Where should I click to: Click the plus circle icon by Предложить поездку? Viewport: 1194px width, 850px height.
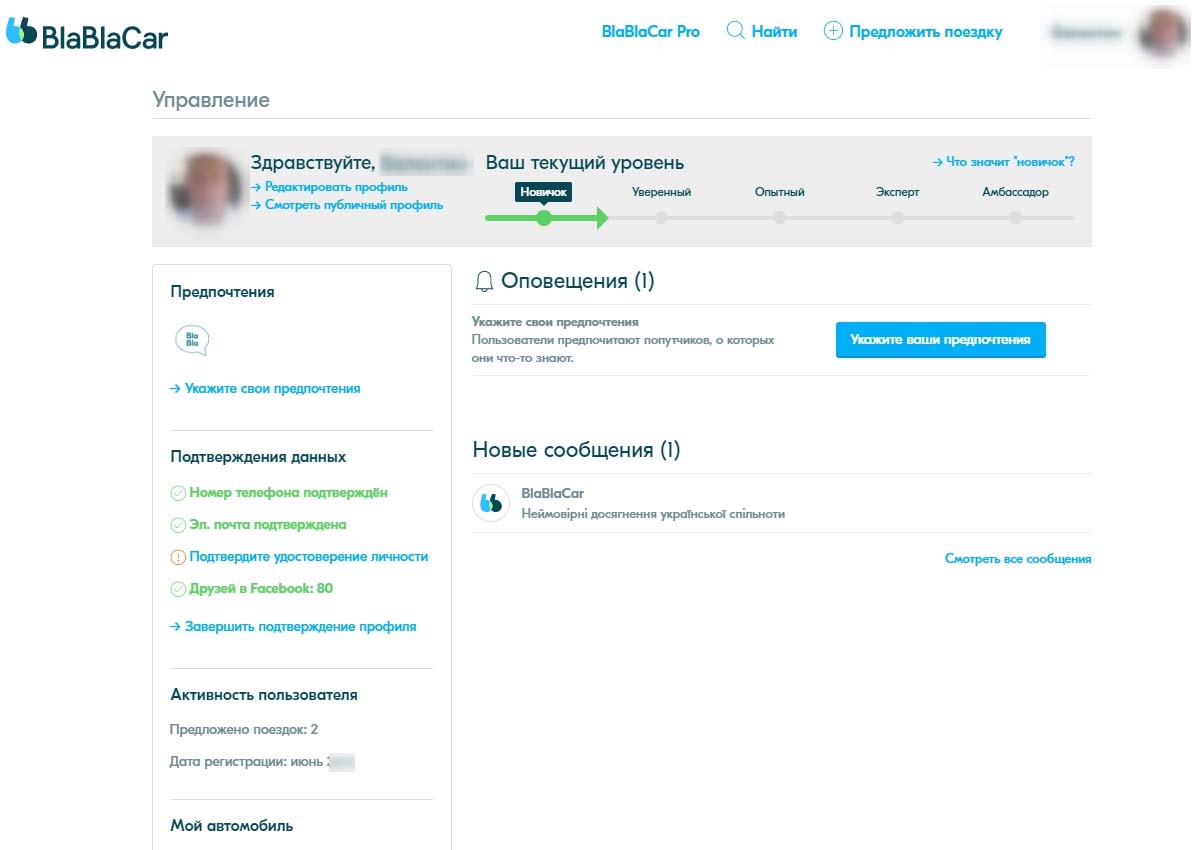click(x=833, y=31)
